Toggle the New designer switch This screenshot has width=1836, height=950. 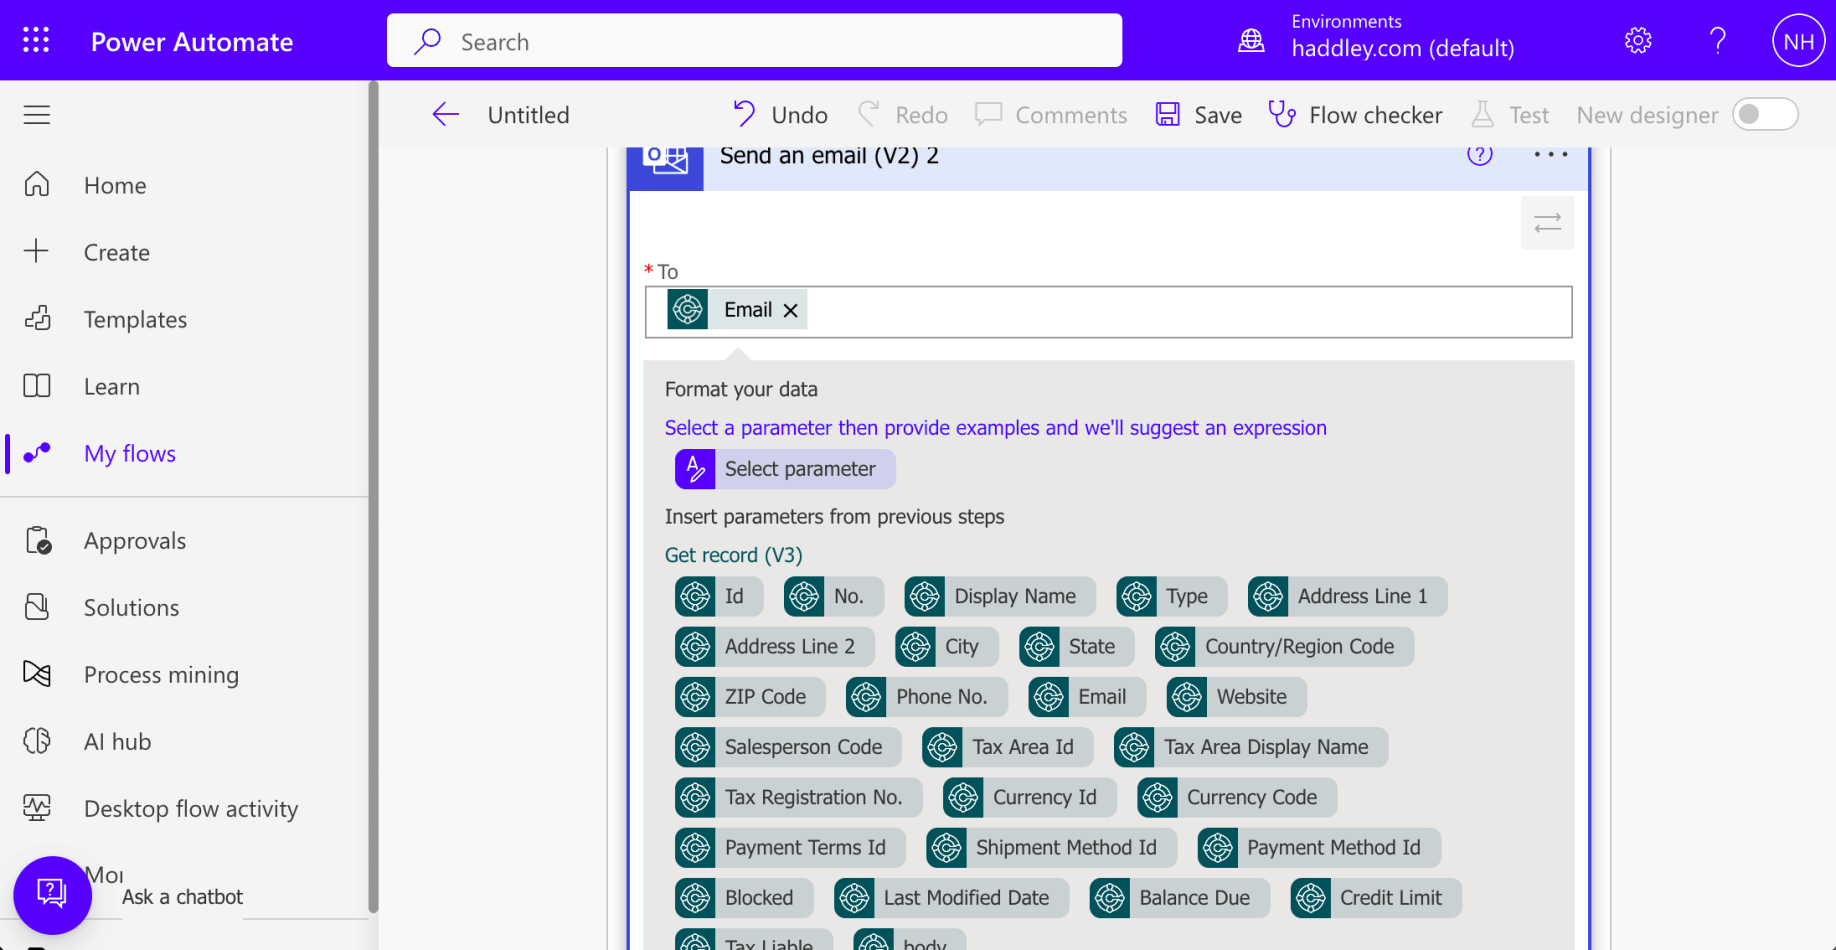tap(1765, 114)
